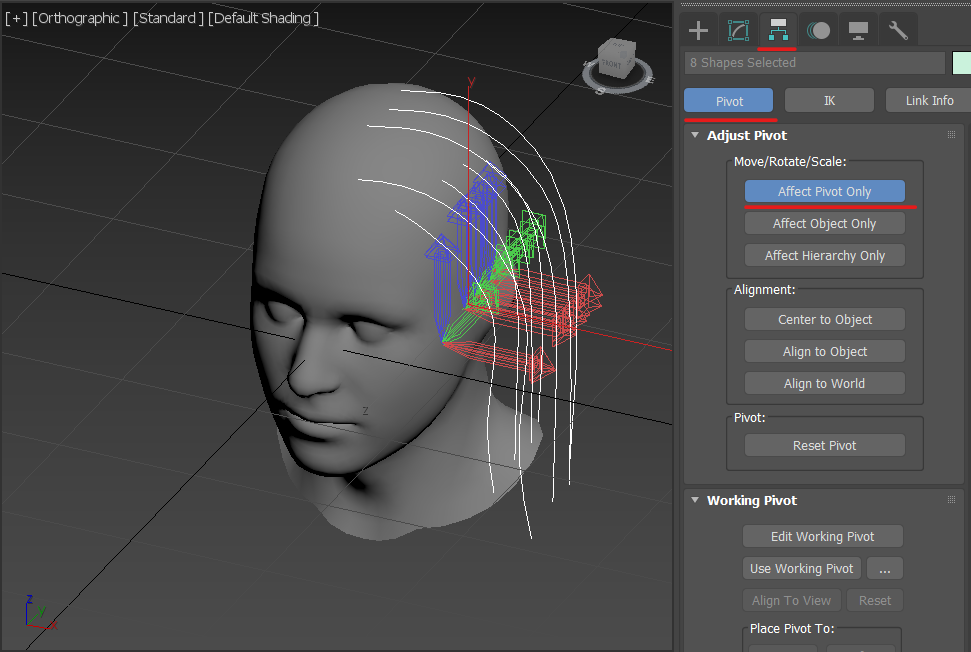Image resolution: width=971 pixels, height=652 pixels.
Task: Open the Utilities wrench icon
Action: point(898,30)
